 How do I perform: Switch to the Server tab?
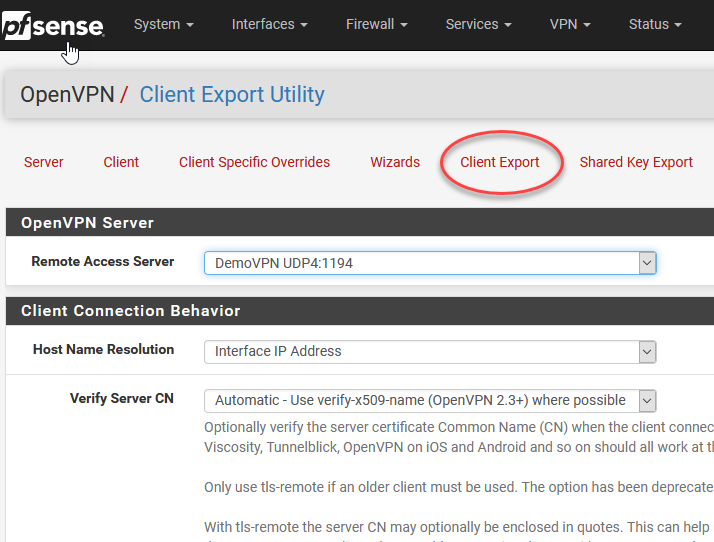coord(44,162)
